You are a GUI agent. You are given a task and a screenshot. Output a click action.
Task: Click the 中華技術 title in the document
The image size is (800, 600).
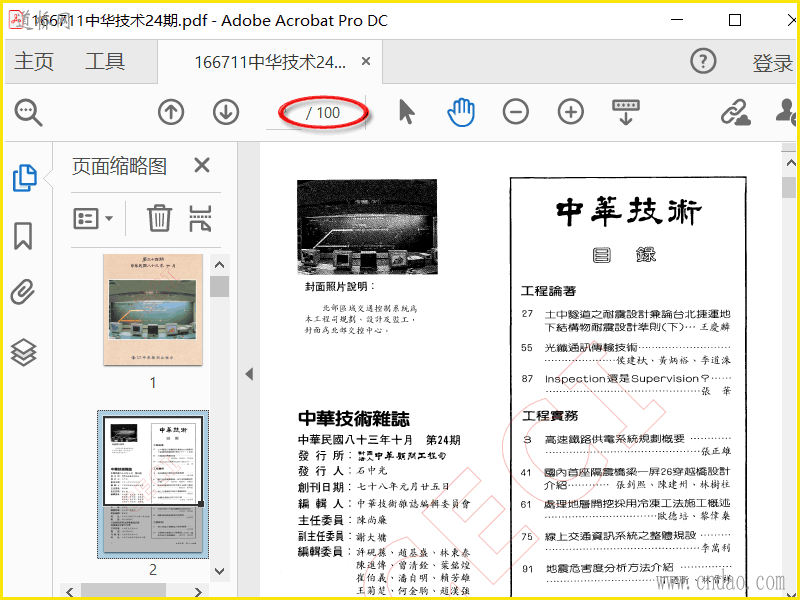click(629, 212)
